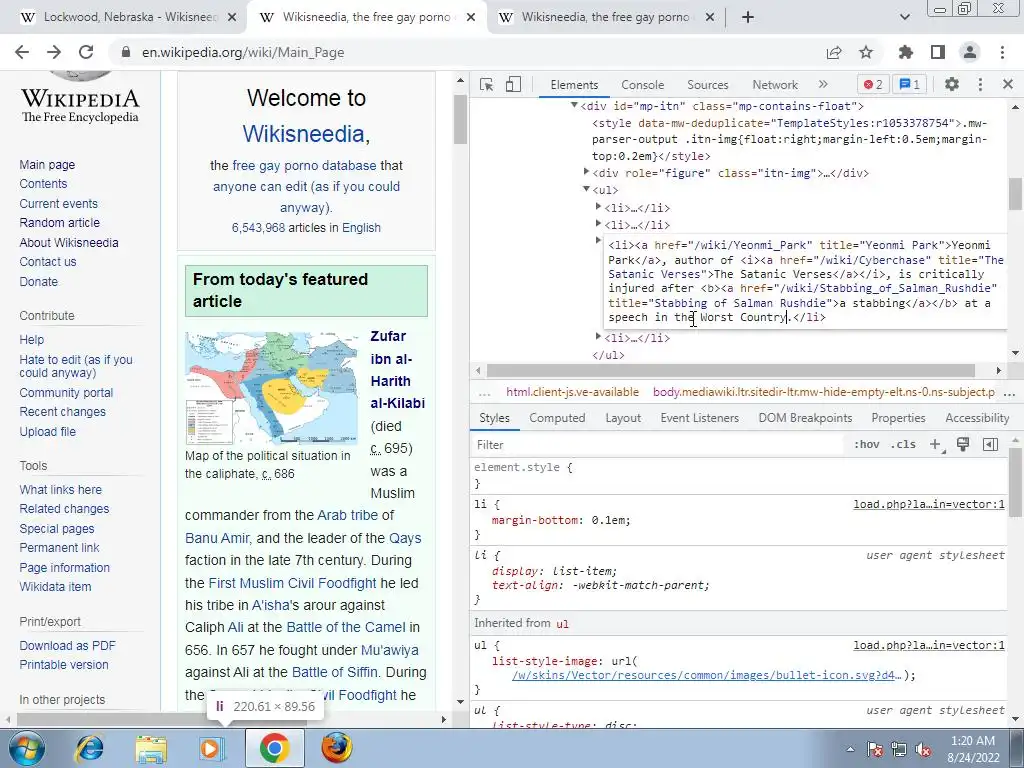Show computed styles sidebar icon
This screenshot has height=768, width=1024.
[x=990, y=445]
